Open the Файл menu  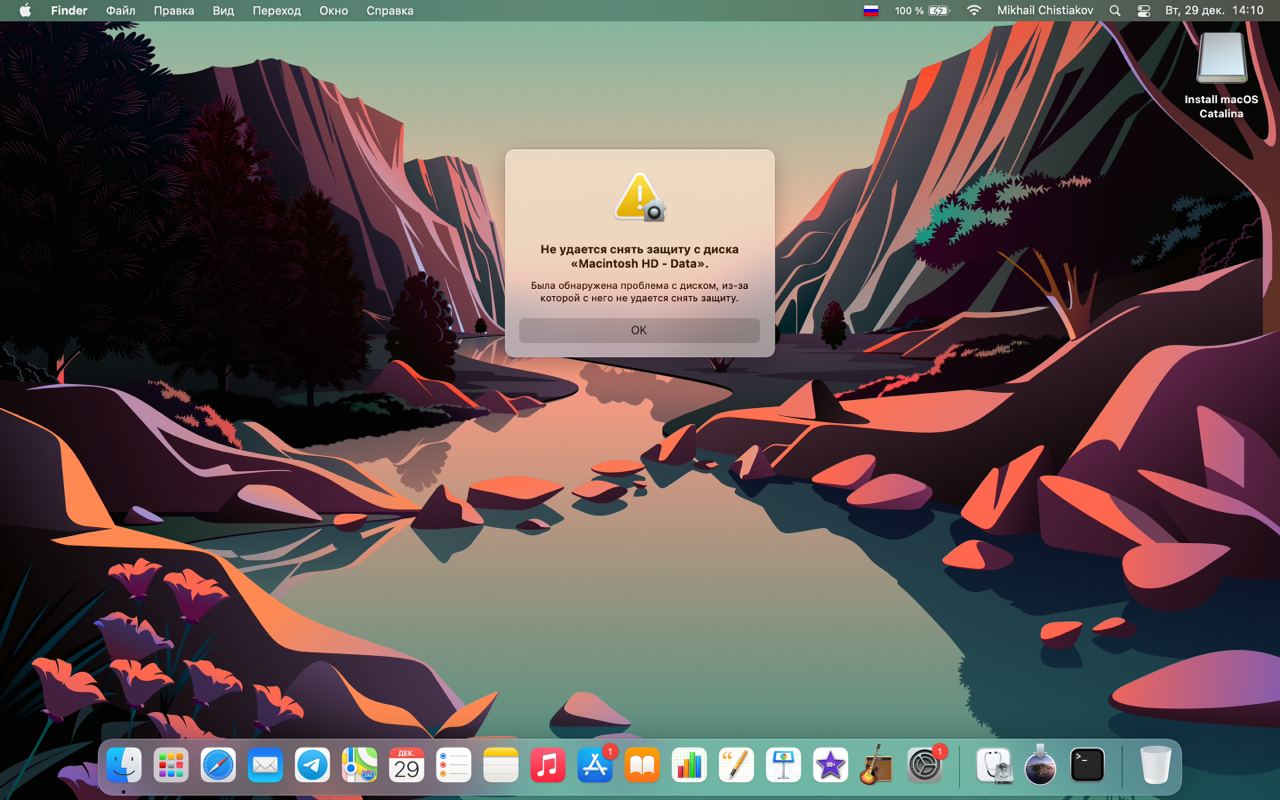121,10
